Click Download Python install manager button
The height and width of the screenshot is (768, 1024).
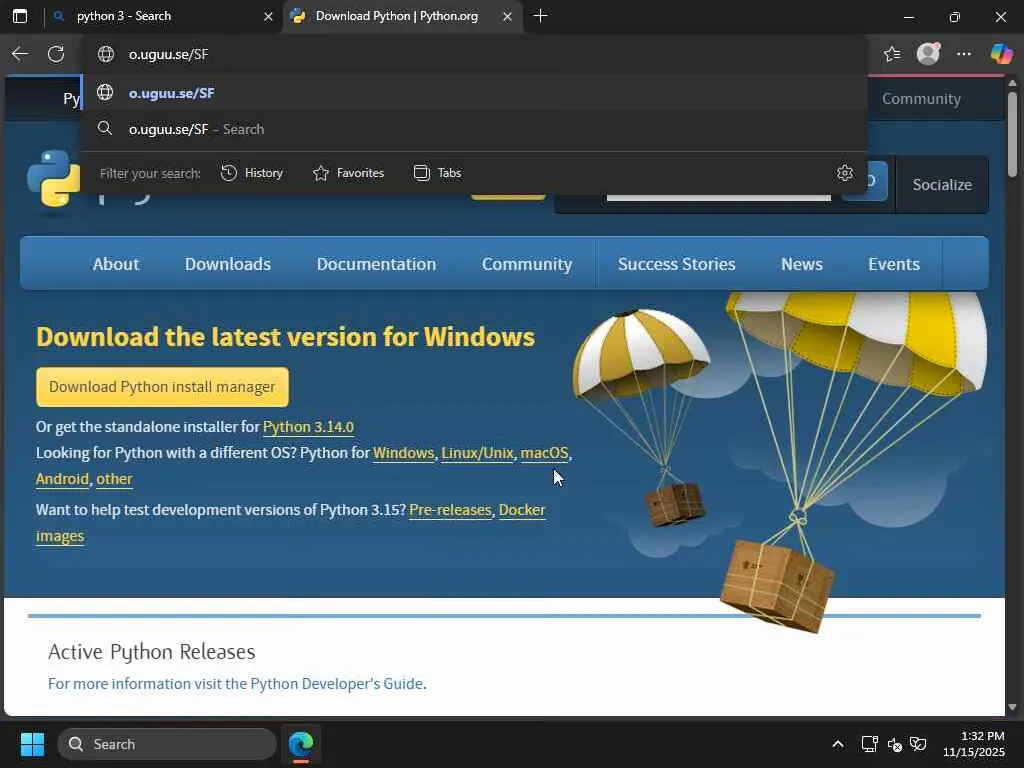tap(162, 387)
